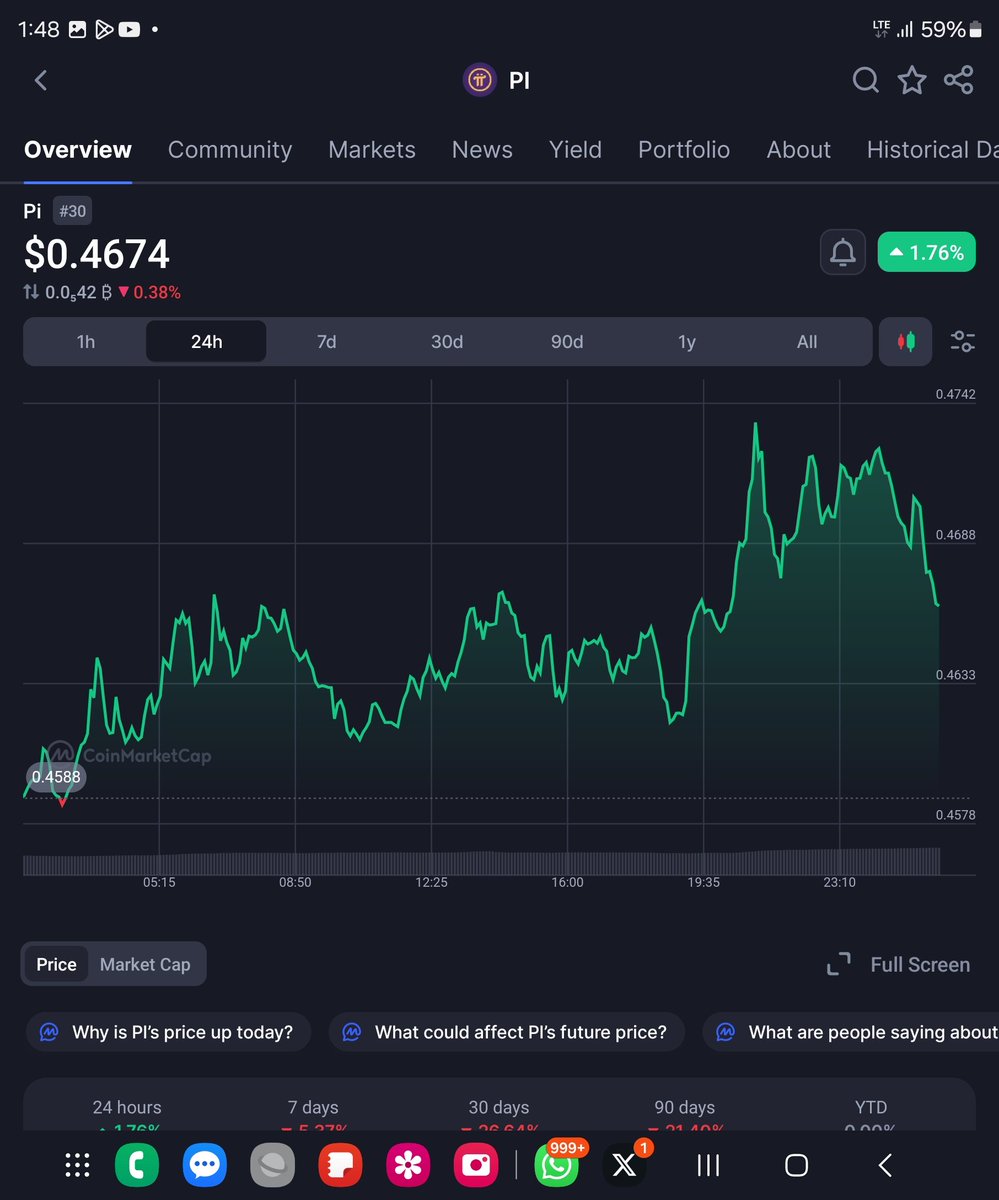Switch chart to Market Cap
This screenshot has width=999, height=1200.
tap(145, 964)
